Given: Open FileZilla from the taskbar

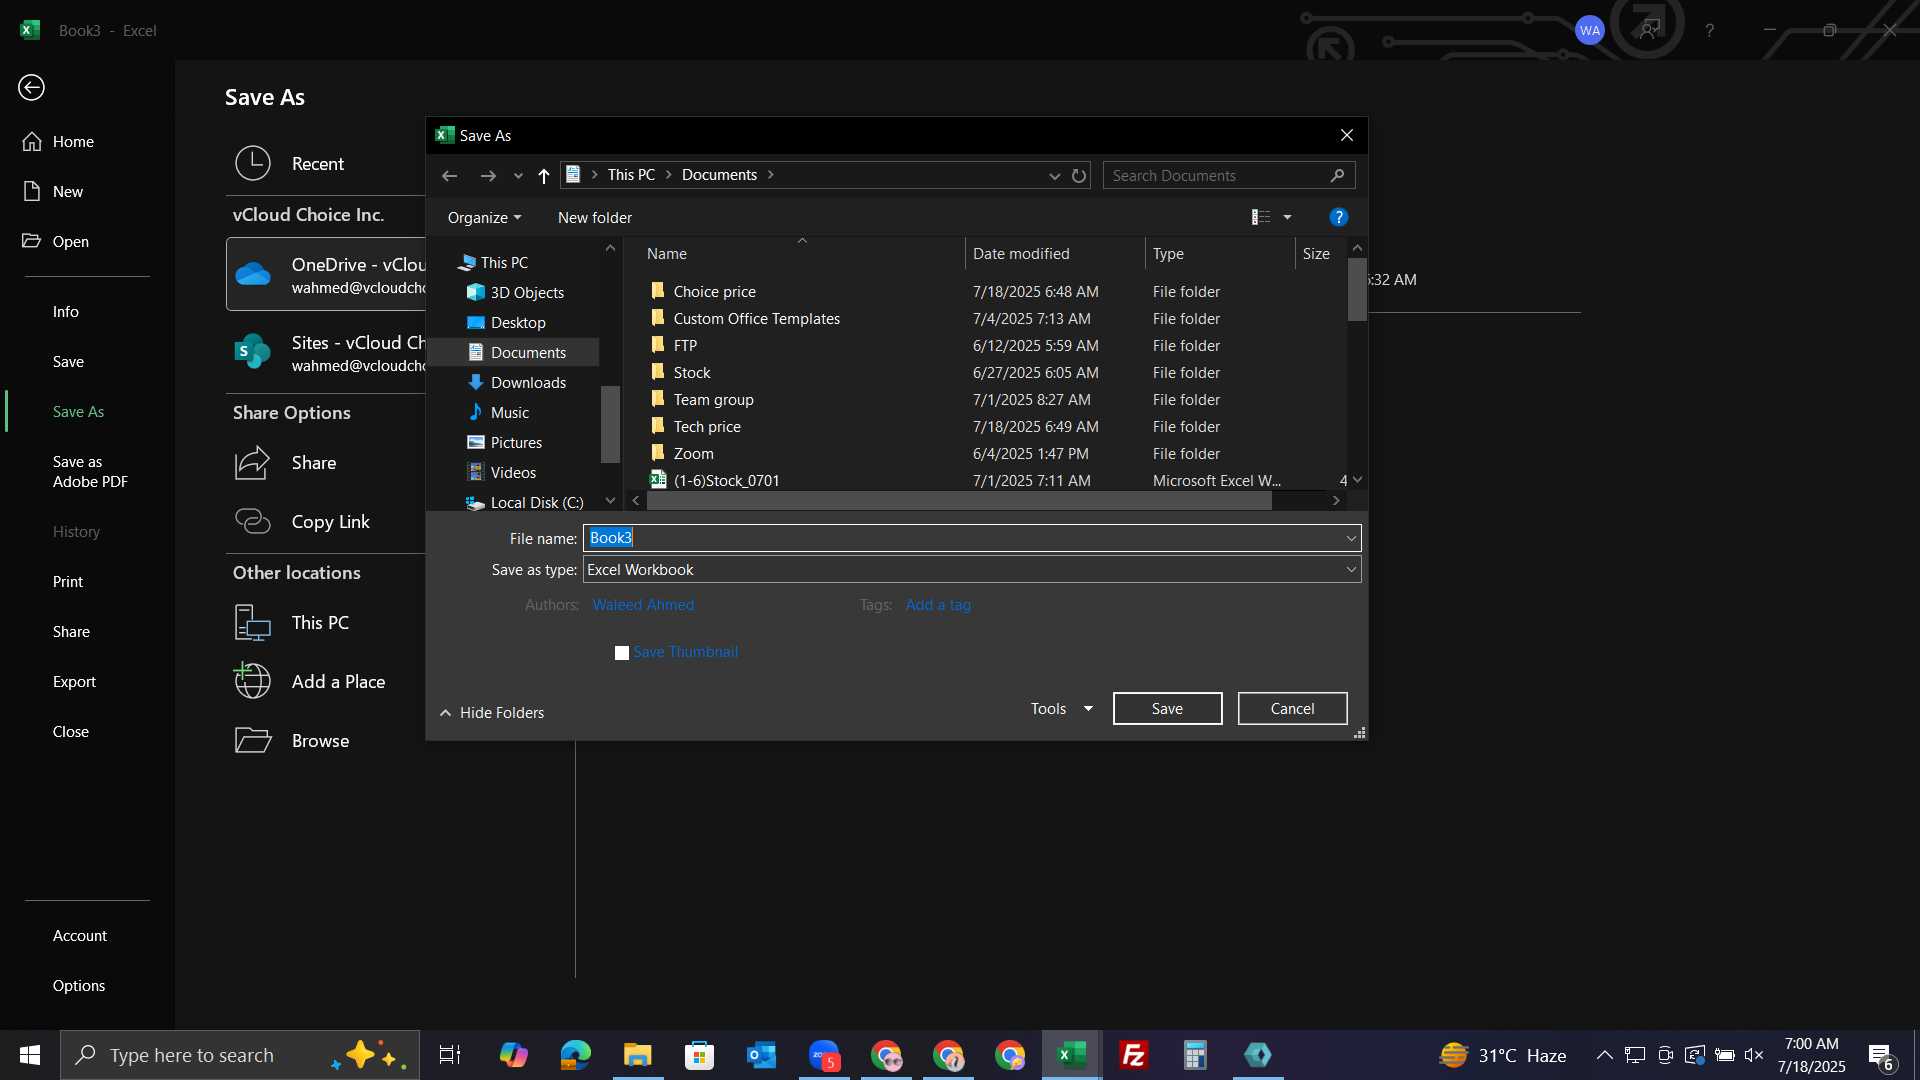Looking at the screenshot, I should (x=1133, y=1055).
